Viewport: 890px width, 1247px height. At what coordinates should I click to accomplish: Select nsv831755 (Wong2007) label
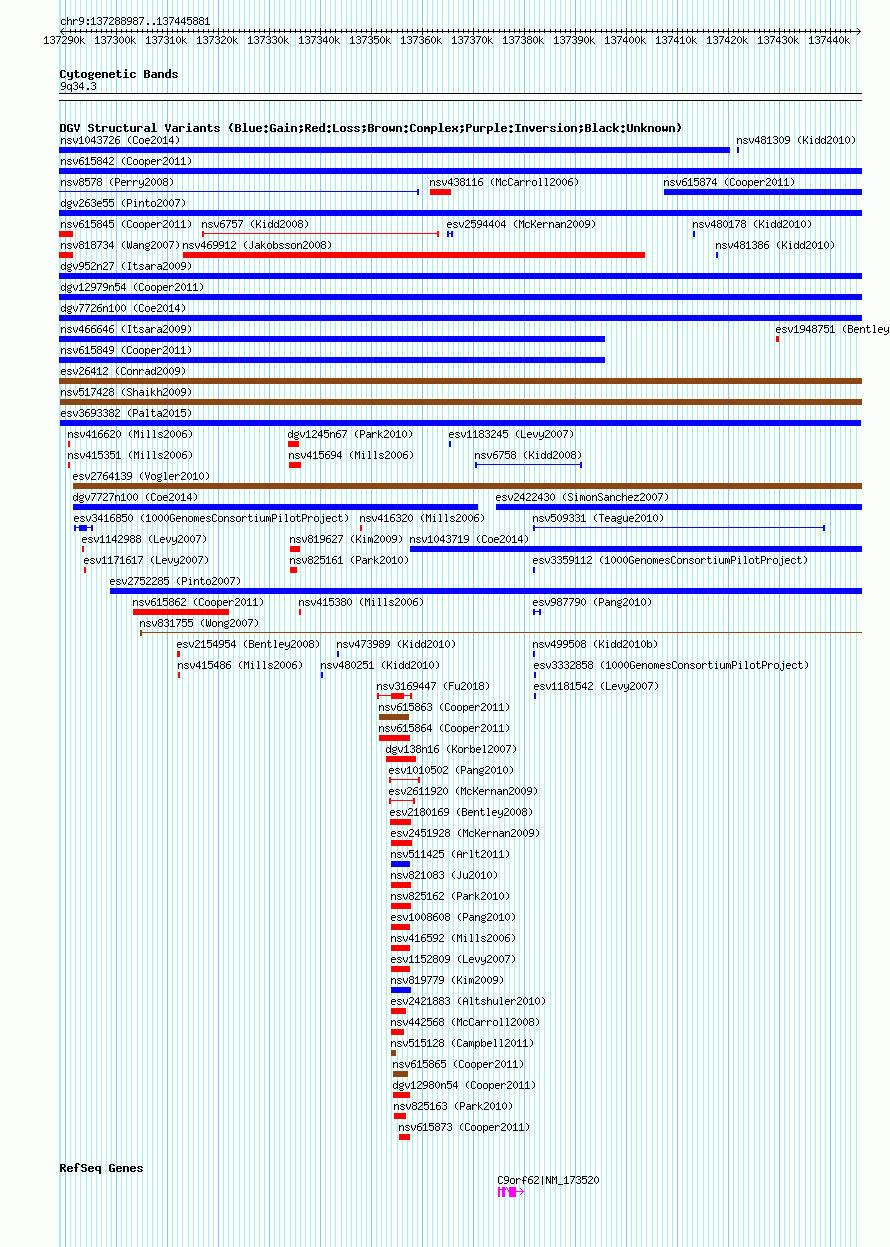[200, 624]
